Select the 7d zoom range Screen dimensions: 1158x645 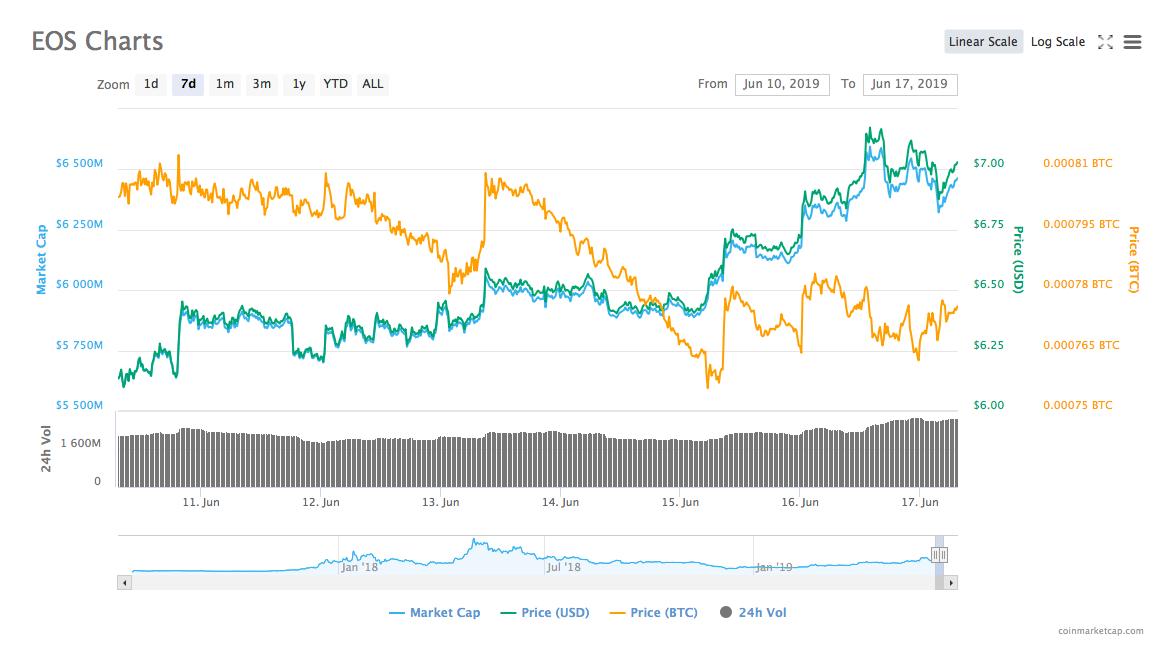coord(188,84)
